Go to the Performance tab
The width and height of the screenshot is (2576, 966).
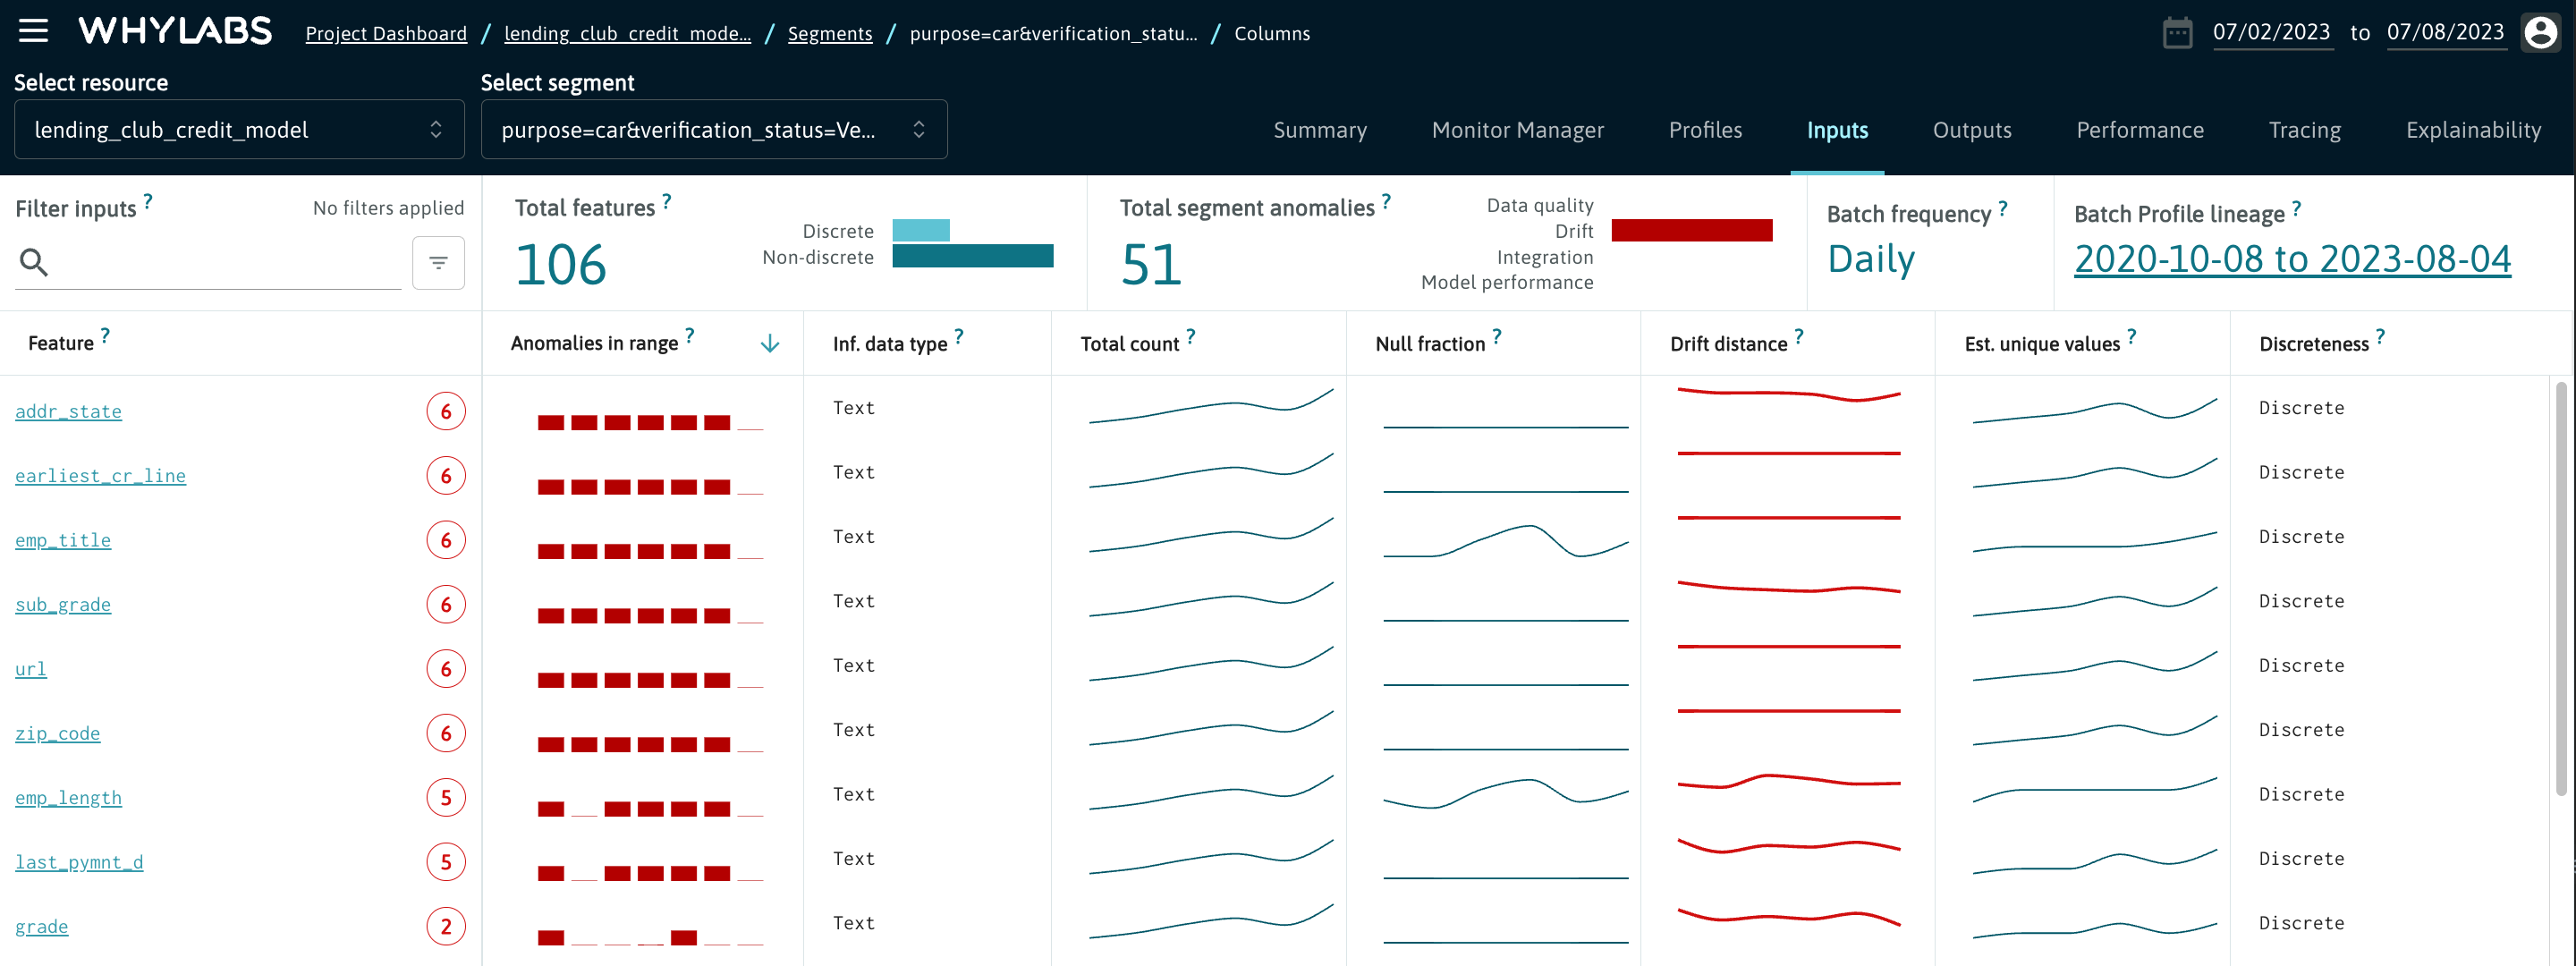(x=2139, y=131)
